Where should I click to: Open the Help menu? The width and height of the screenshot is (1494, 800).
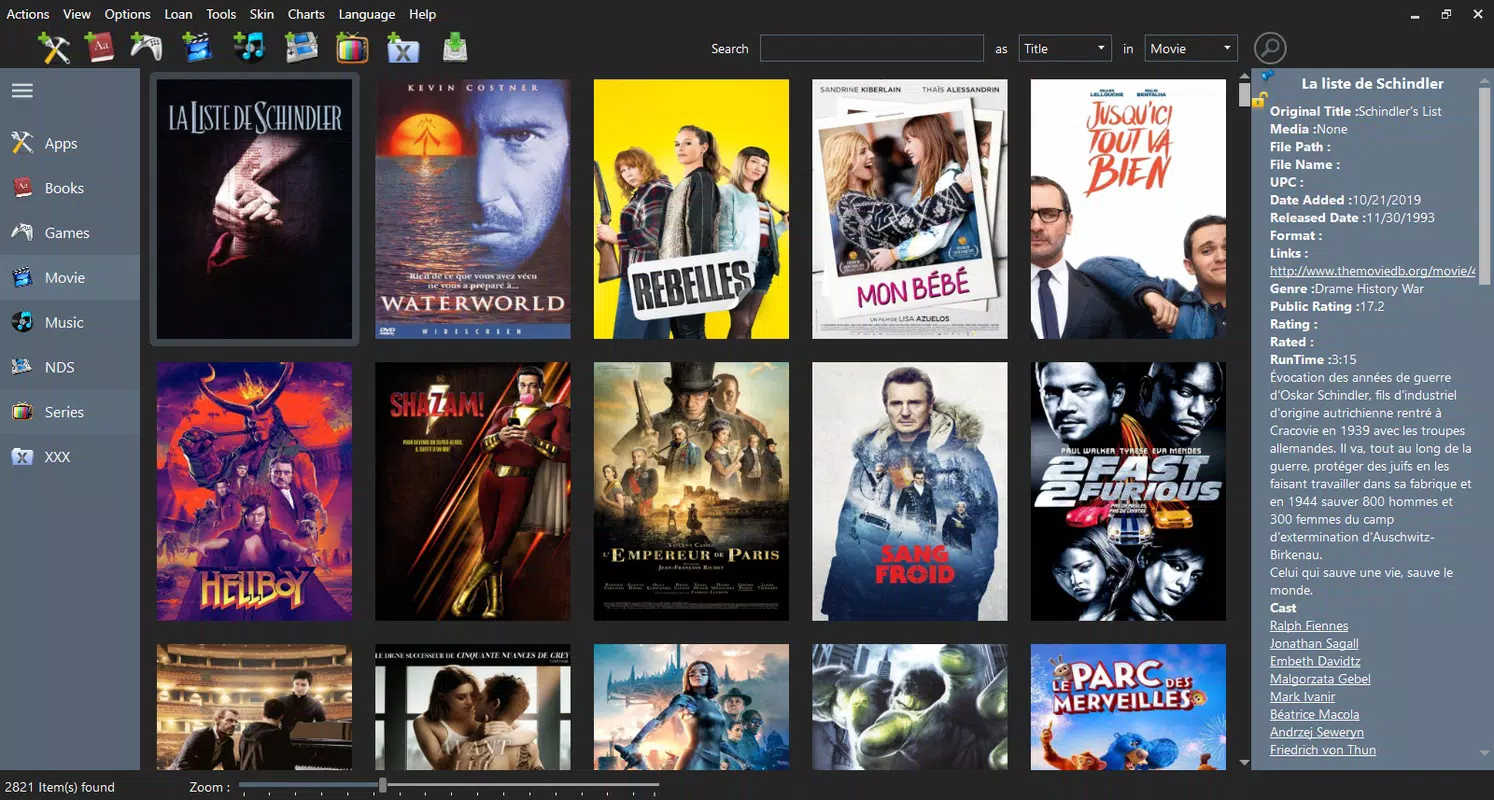tap(423, 14)
